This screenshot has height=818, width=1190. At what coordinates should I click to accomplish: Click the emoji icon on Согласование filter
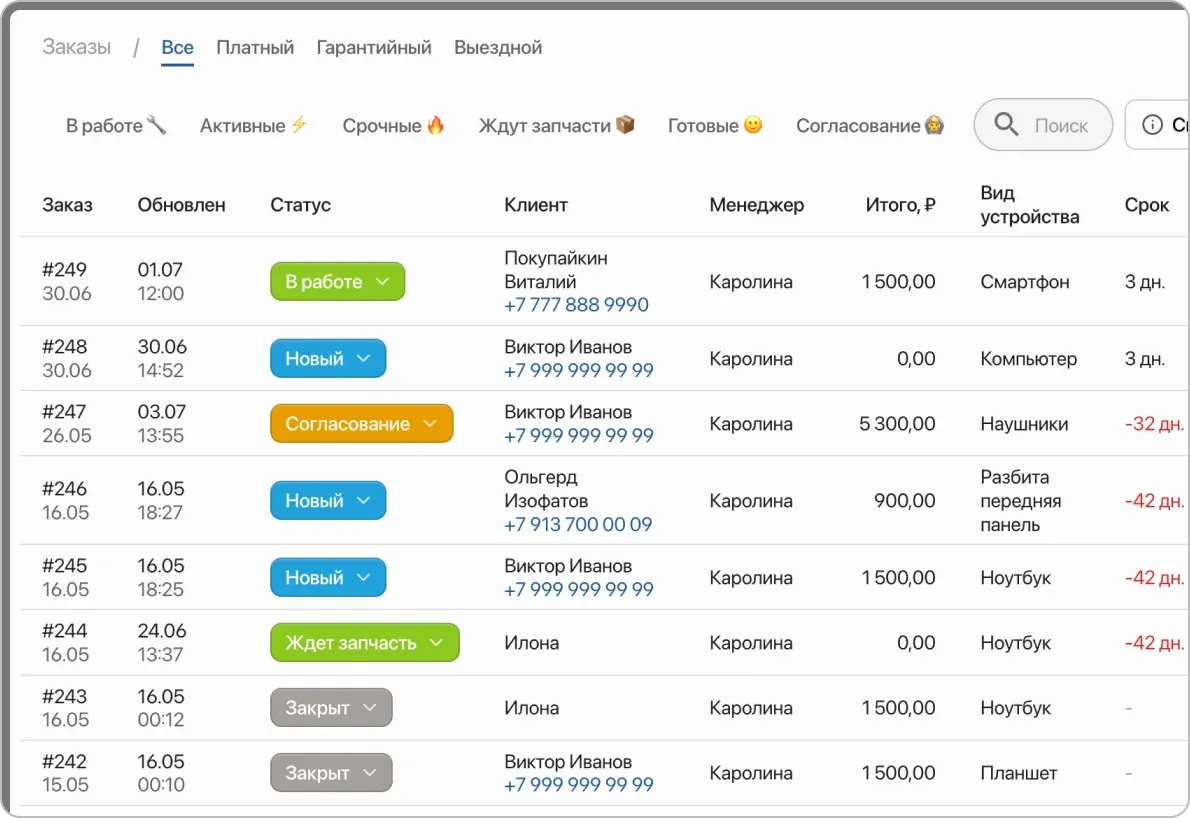(932, 124)
